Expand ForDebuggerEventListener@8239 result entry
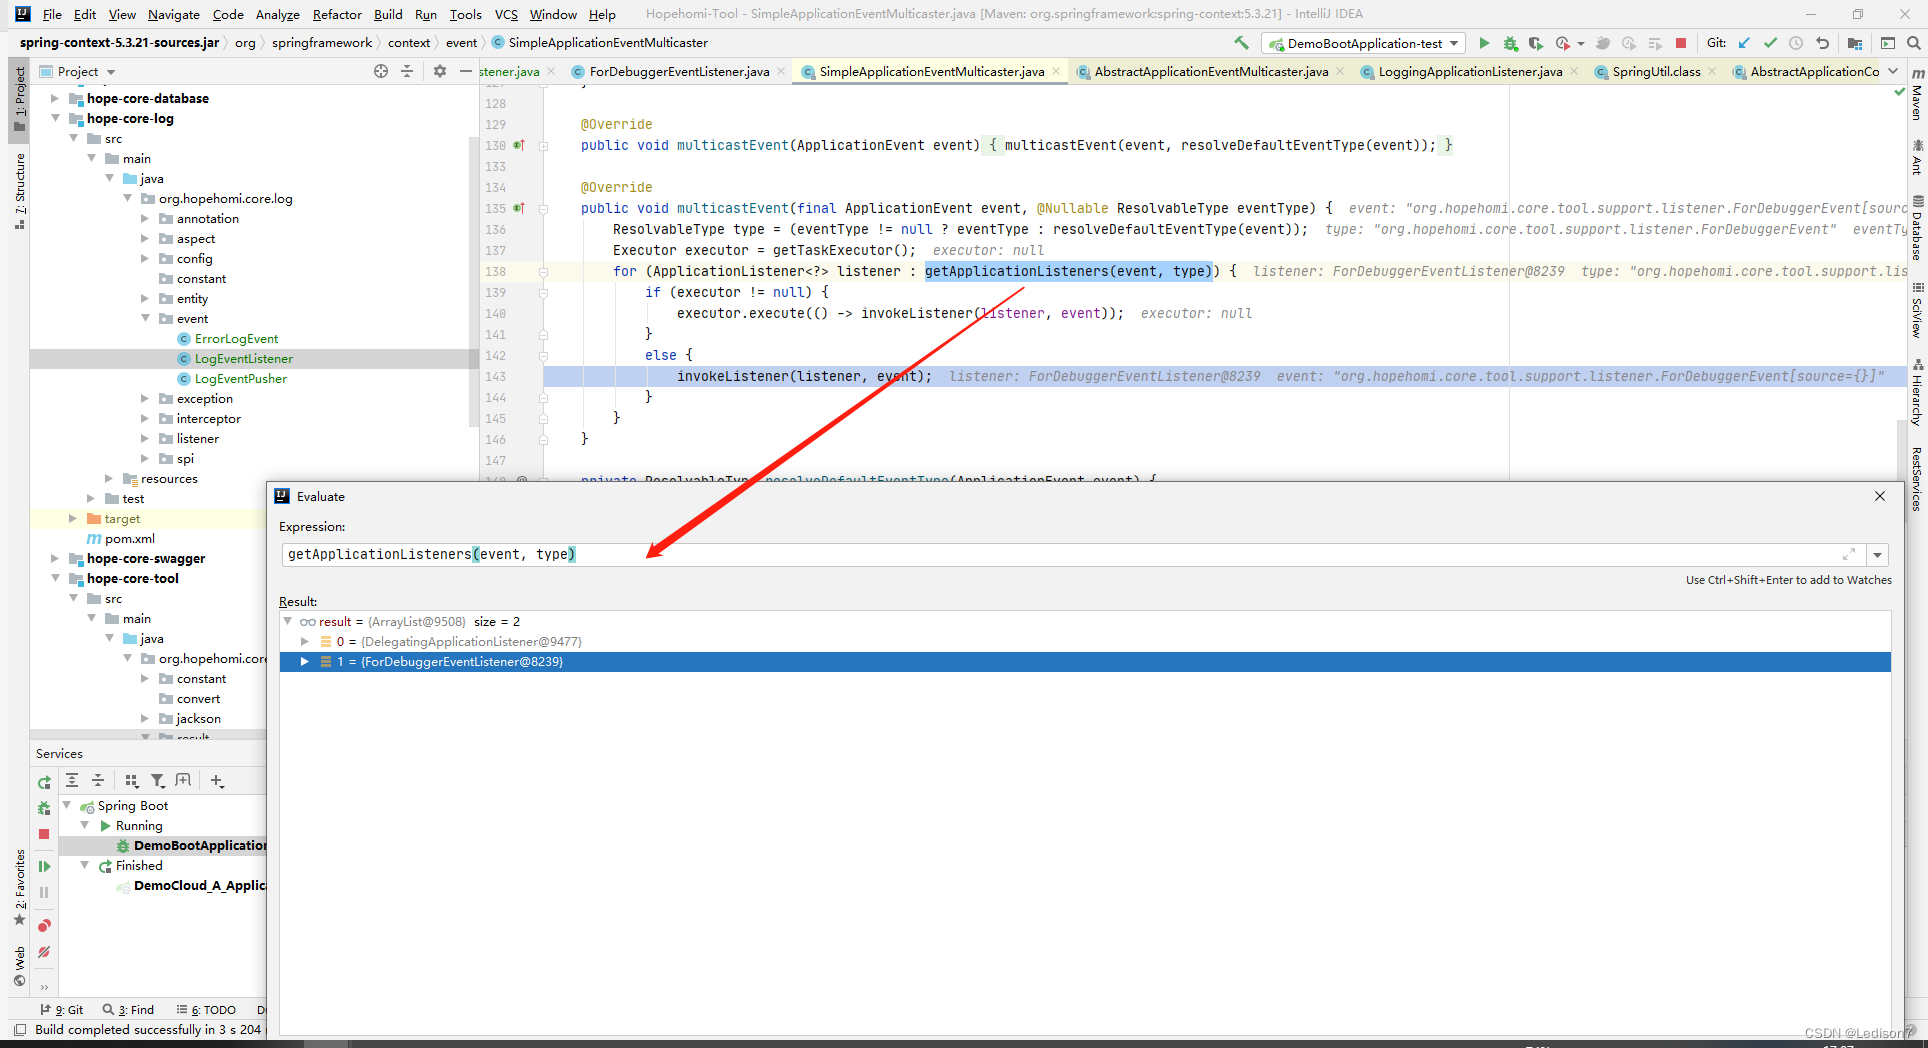Image resolution: width=1928 pixels, height=1048 pixels. coord(305,661)
